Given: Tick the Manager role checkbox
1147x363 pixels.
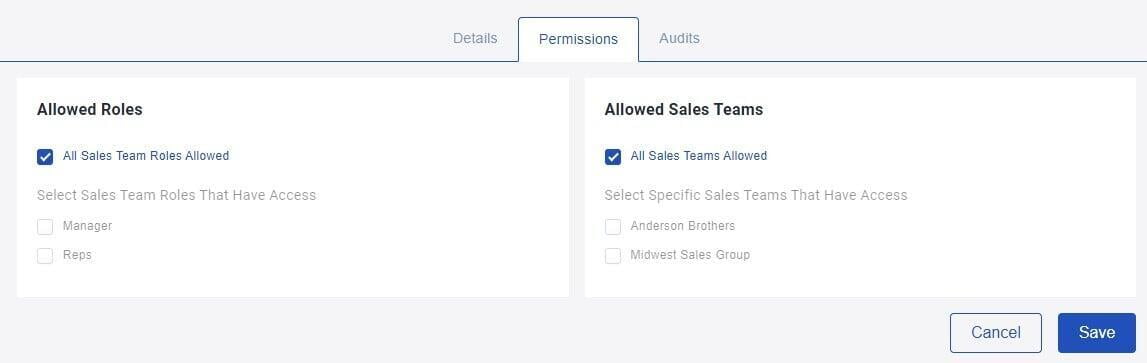Looking at the screenshot, I should coord(45,227).
